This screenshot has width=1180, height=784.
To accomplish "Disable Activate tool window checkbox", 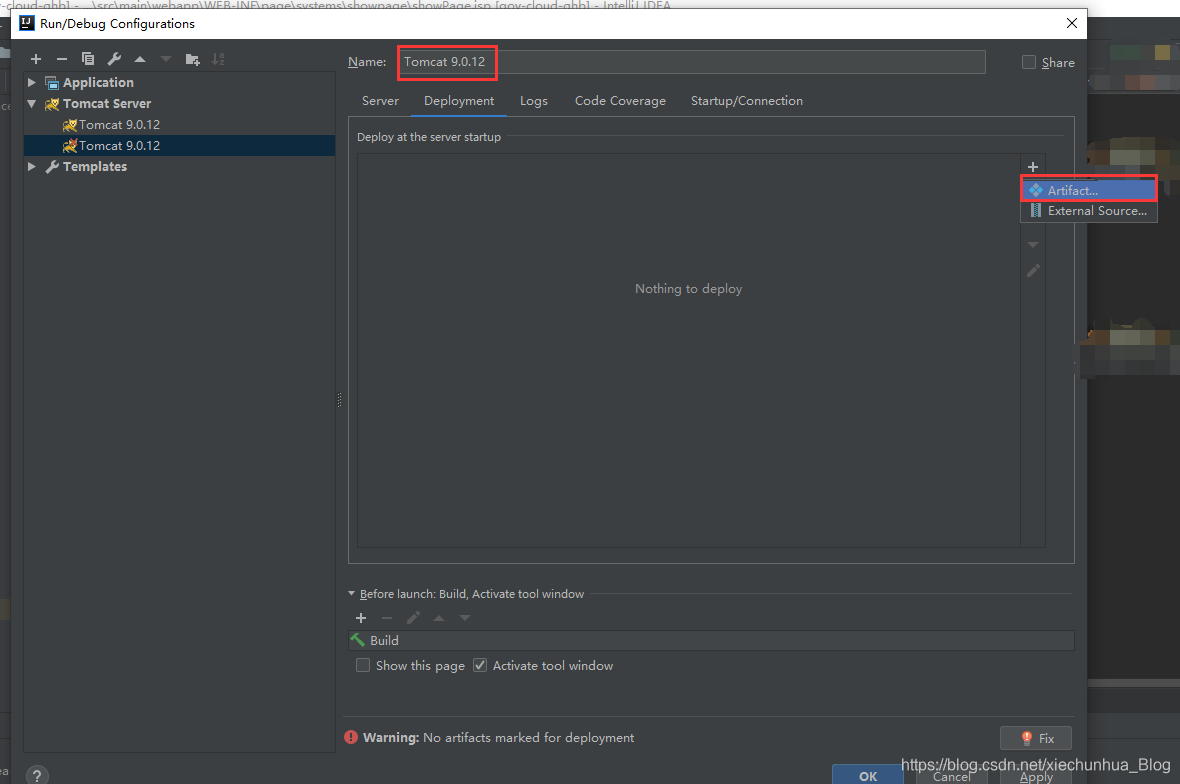I will (480, 666).
